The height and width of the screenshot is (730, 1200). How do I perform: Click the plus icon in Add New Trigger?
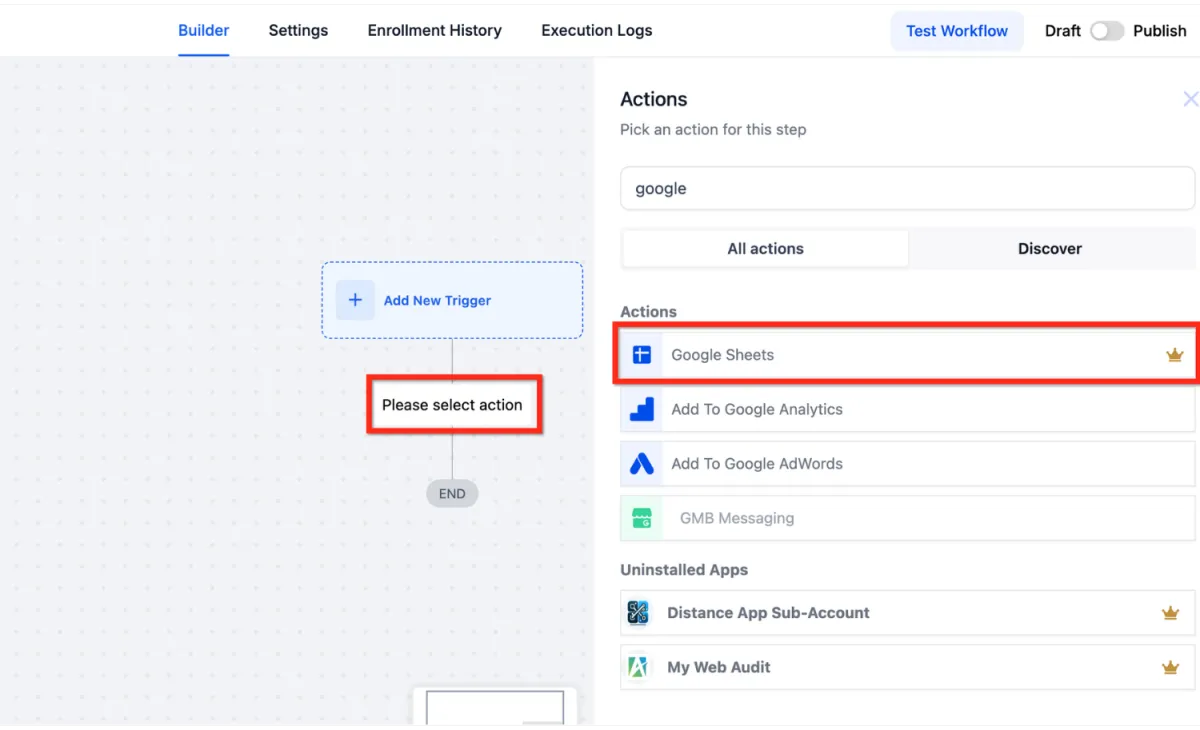pos(355,300)
